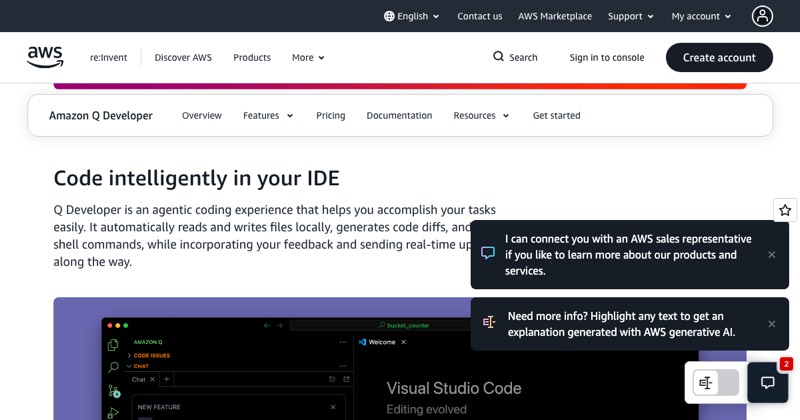Click the text-highlight icon in AI notification

click(x=489, y=322)
